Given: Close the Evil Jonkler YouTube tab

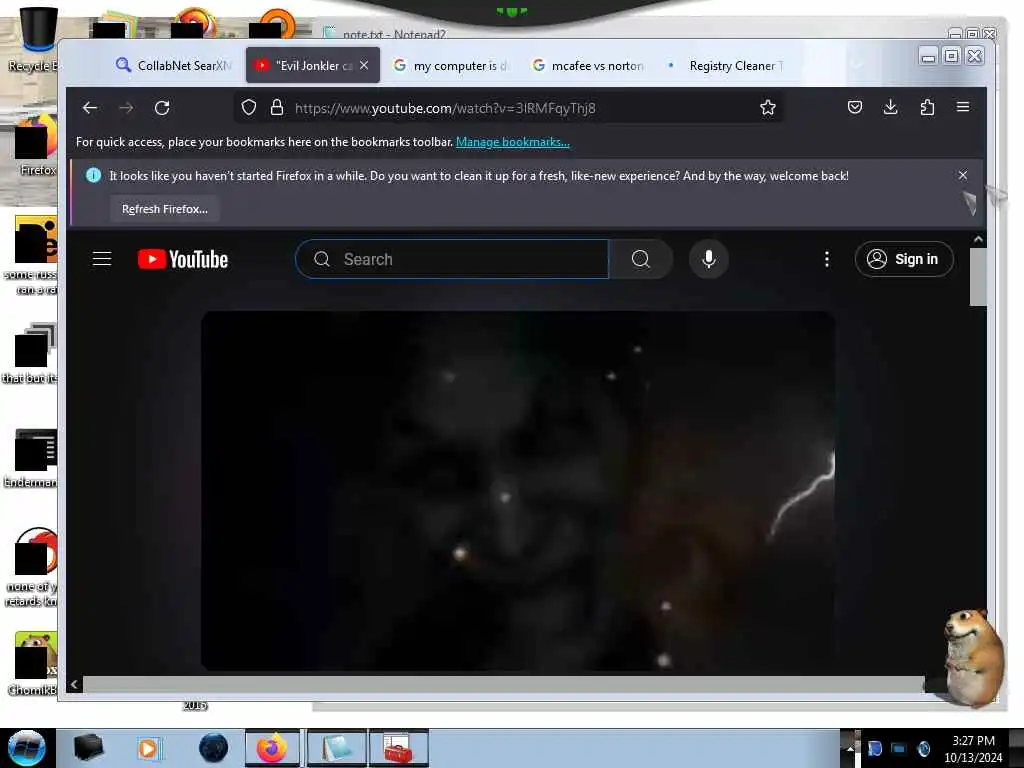Looking at the screenshot, I should click(x=364, y=65).
